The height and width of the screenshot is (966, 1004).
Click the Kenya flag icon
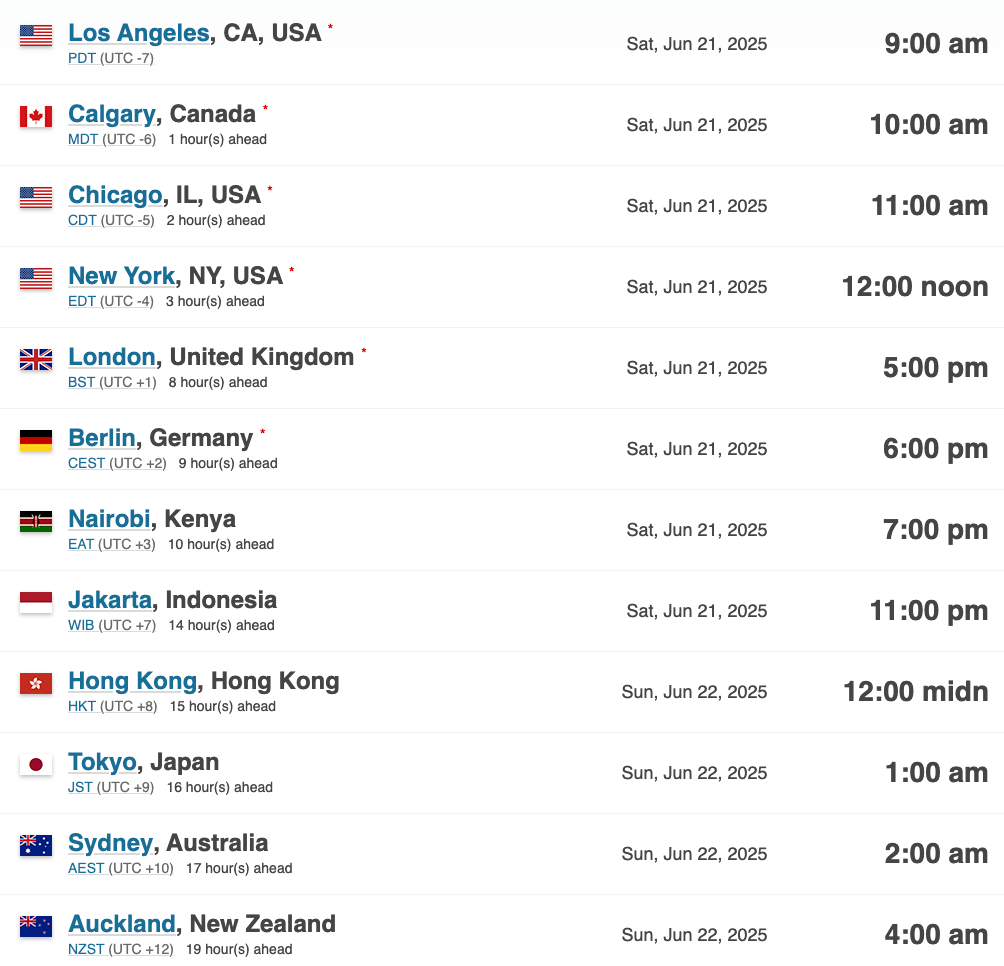(x=36, y=522)
